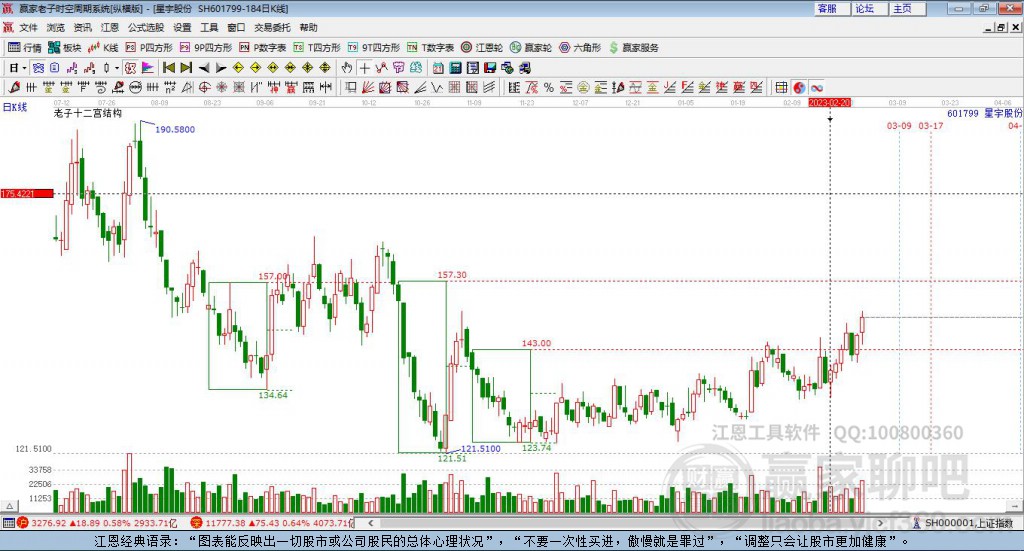Open 赢家服务 with the dollar icon
The image size is (1024, 551).
[634, 47]
